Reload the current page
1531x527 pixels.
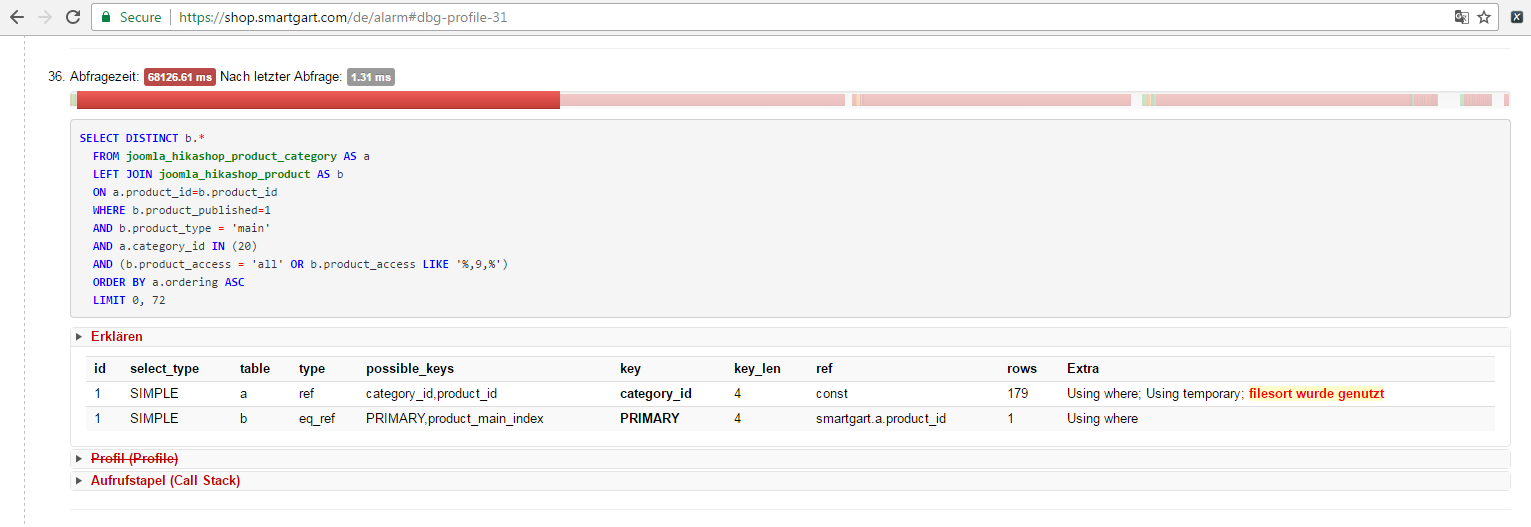73,17
